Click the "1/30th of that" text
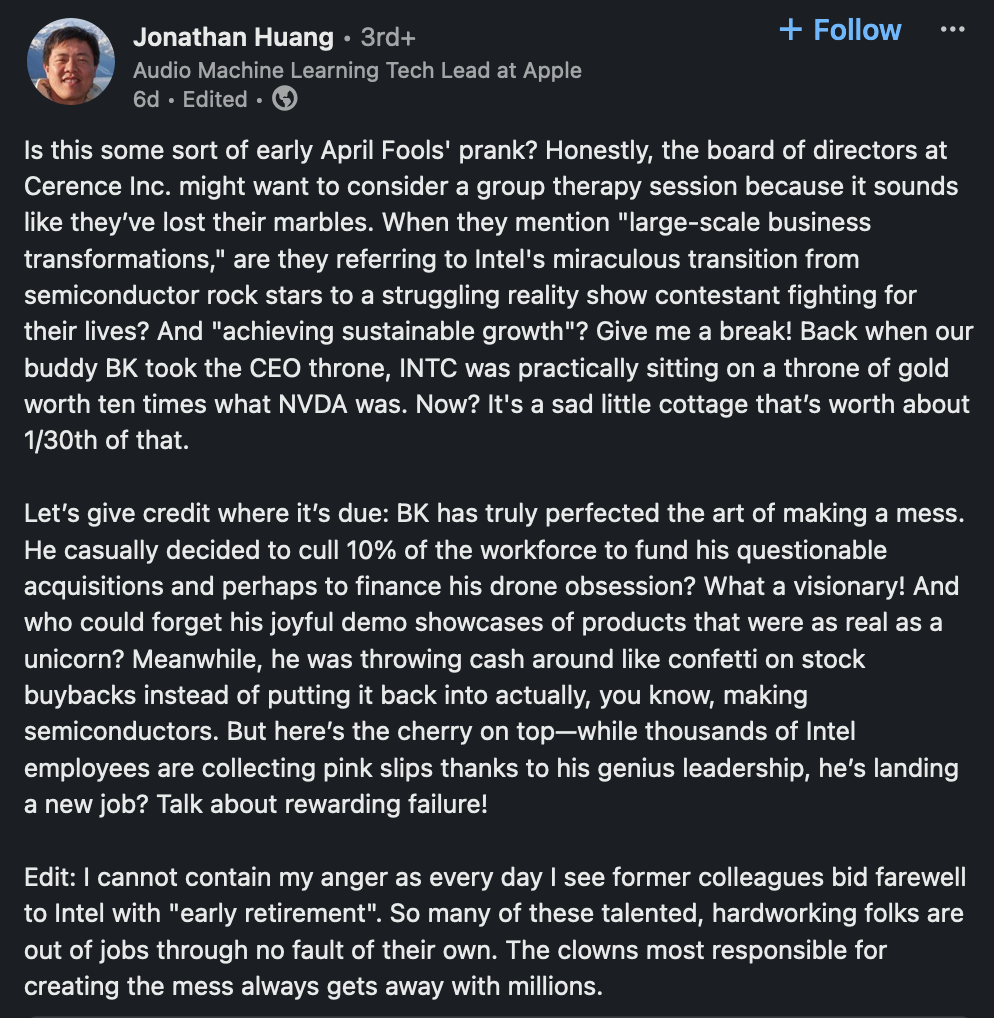994x1018 pixels. pos(106,440)
